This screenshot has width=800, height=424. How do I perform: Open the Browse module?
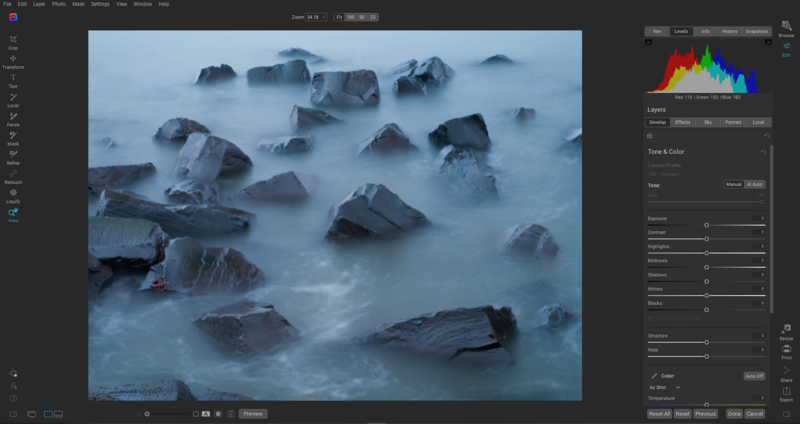(786, 29)
